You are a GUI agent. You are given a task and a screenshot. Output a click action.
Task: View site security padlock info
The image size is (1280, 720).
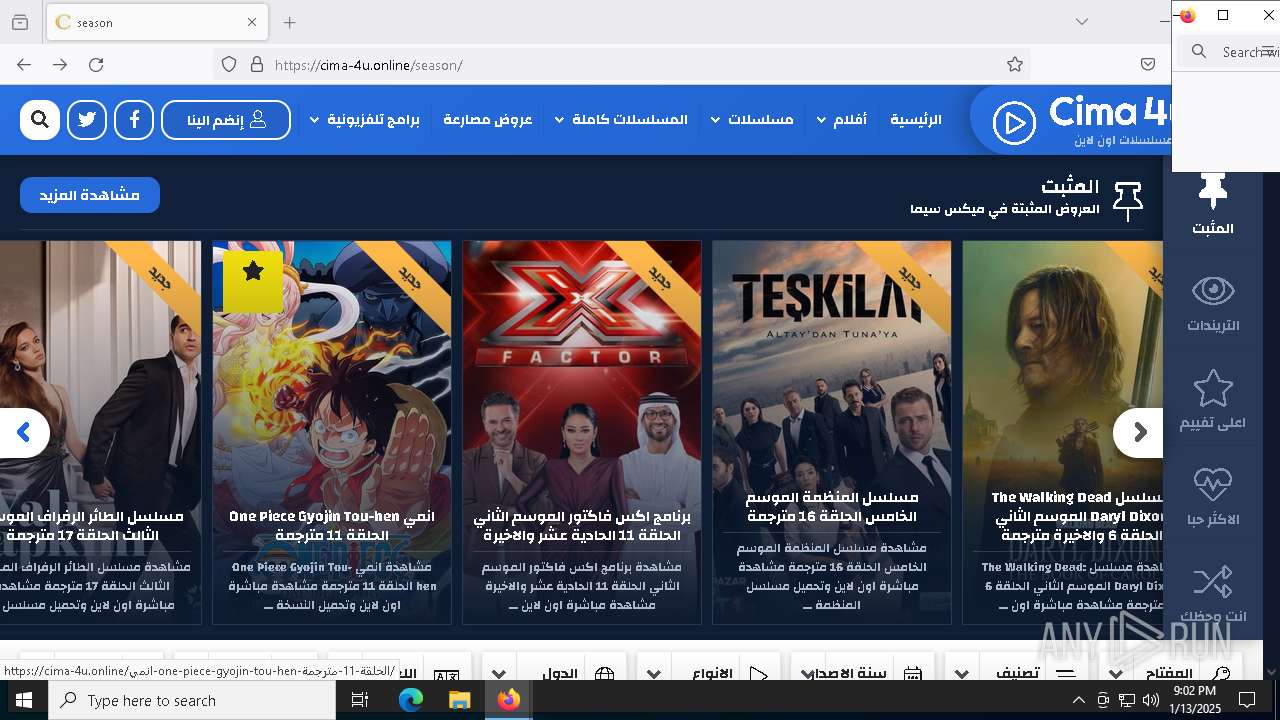pos(257,64)
